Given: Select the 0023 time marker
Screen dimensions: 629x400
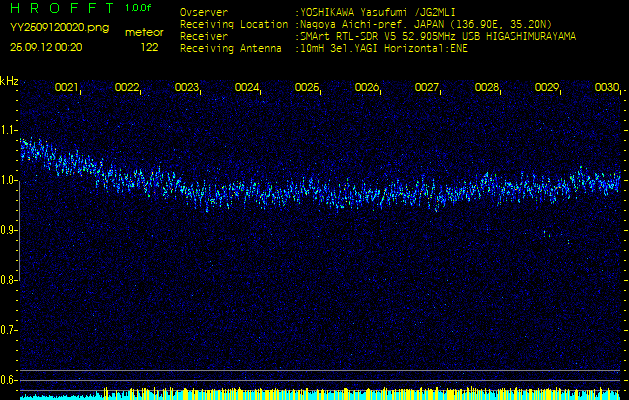Looking at the screenshot, I should (x=187, y=88).
